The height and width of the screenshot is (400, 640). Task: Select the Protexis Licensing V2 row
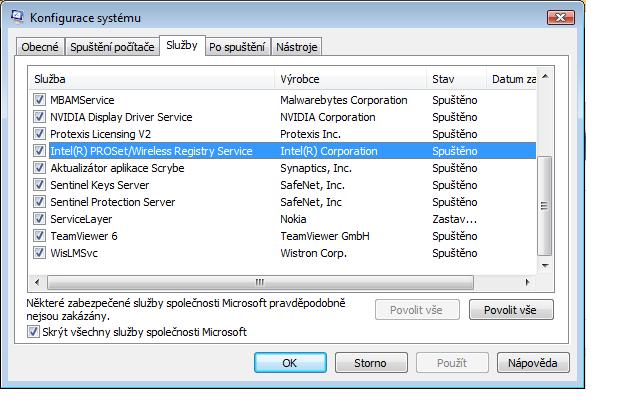(x=100, y=134)
